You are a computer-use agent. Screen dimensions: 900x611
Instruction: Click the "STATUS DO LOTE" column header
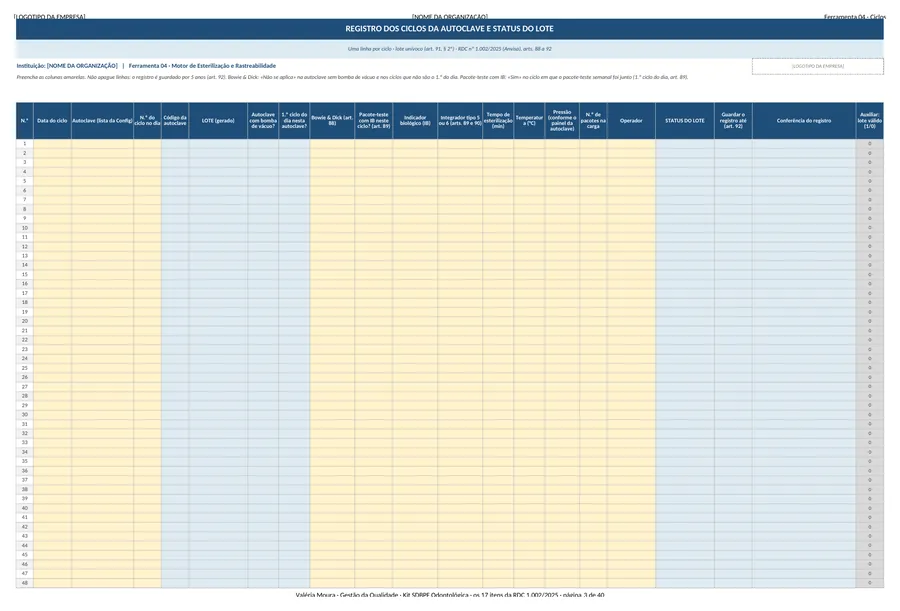click(685, 121)
